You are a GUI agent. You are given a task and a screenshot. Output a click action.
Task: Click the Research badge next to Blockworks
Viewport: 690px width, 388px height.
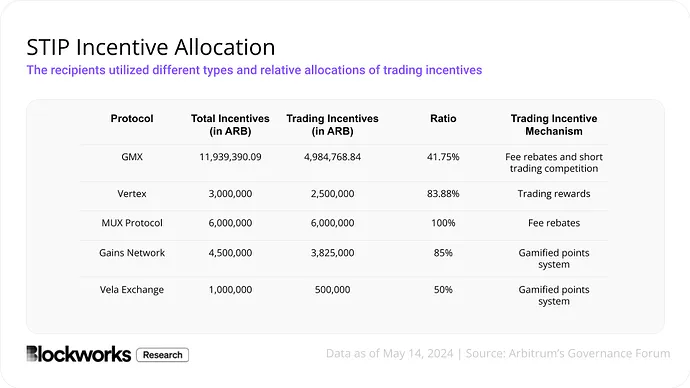coord(162,355)
